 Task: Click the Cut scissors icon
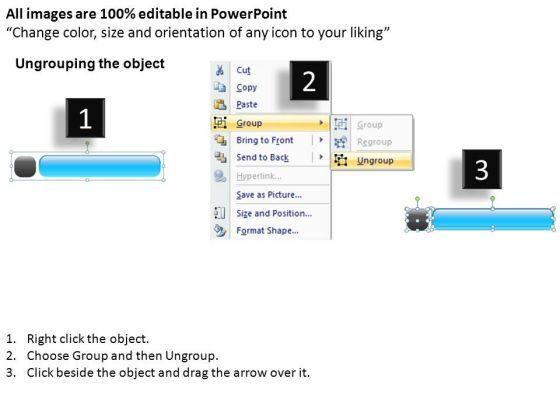220,70
